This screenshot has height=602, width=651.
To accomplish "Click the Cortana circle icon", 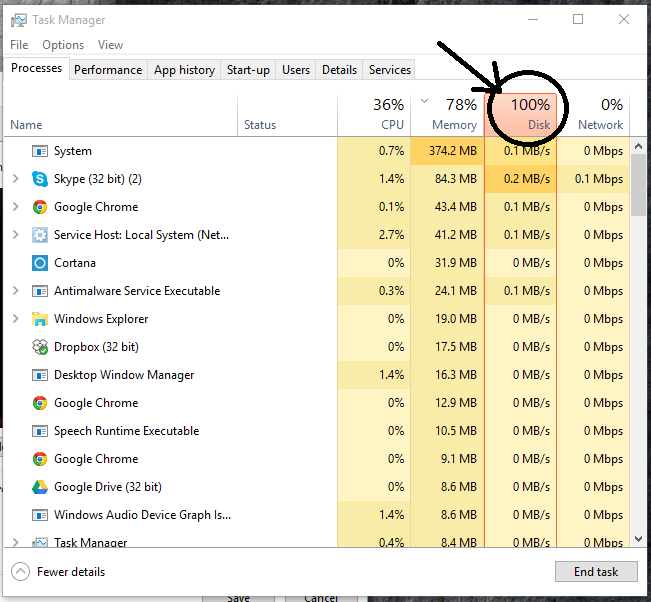I will coord(40,263).
